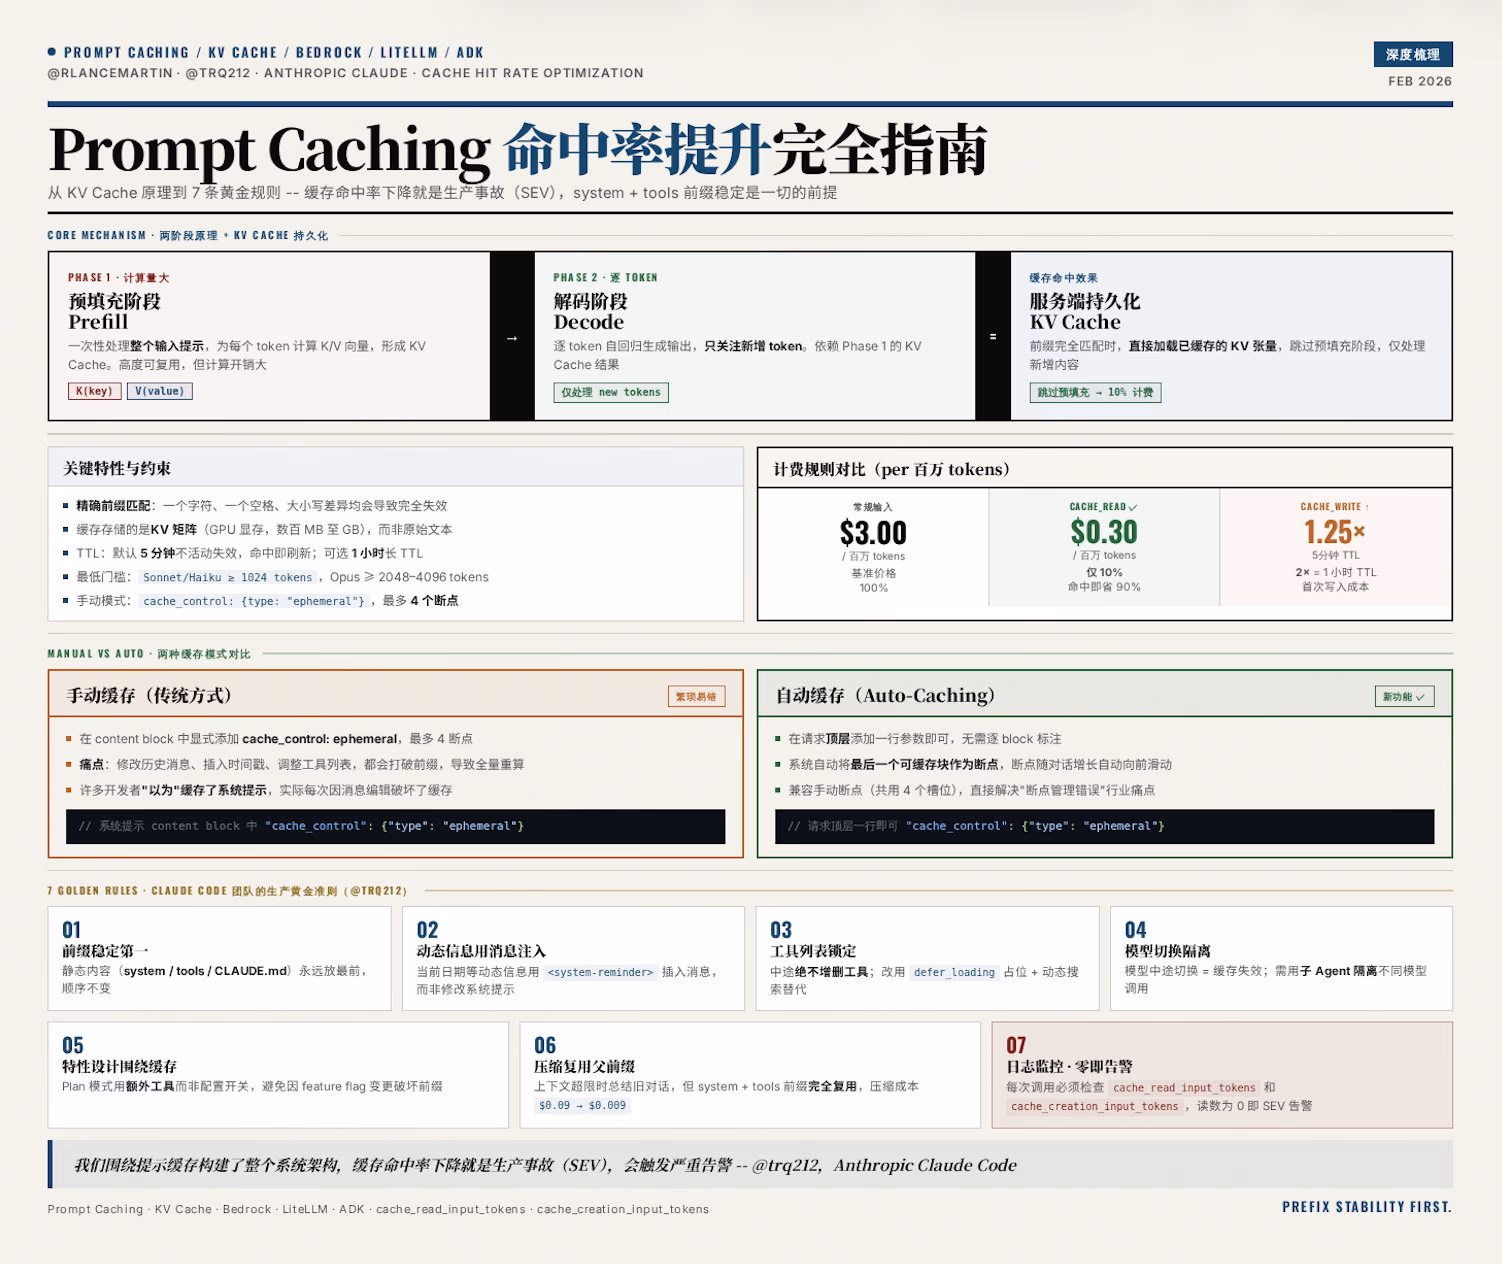Click the Sonnet/Haiku ≥ 1024 tokens code
1502x1264 pixels.
(x=228, y=577)
